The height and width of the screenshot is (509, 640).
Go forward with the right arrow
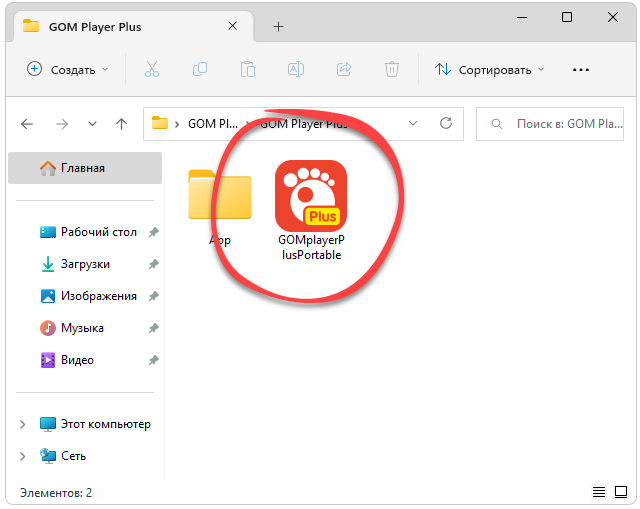62,124
